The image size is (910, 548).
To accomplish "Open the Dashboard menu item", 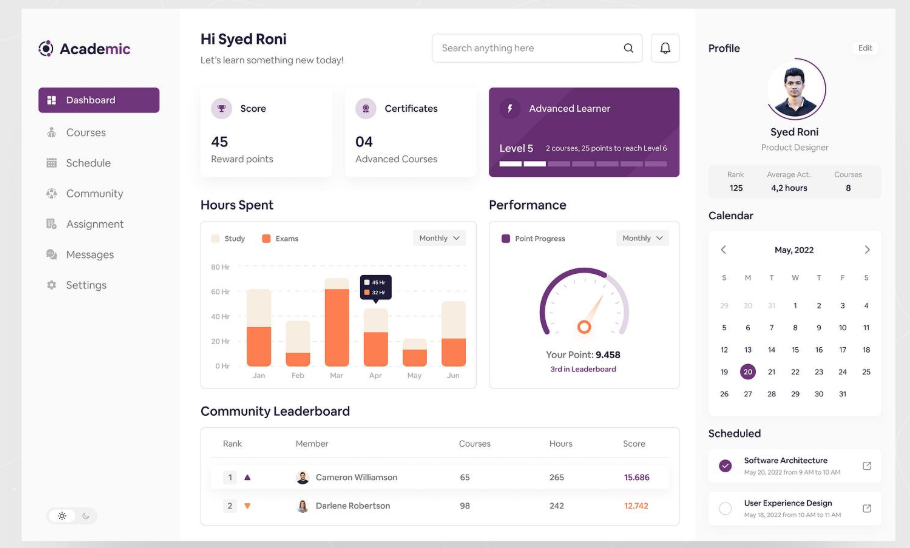I will tap(99, 100).
